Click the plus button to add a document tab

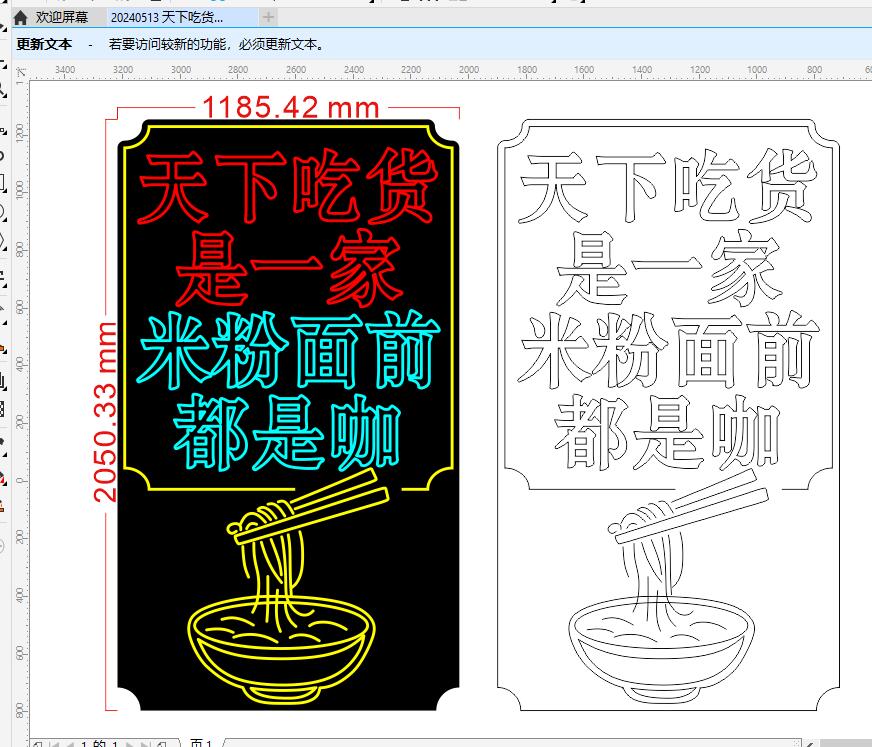268,17
